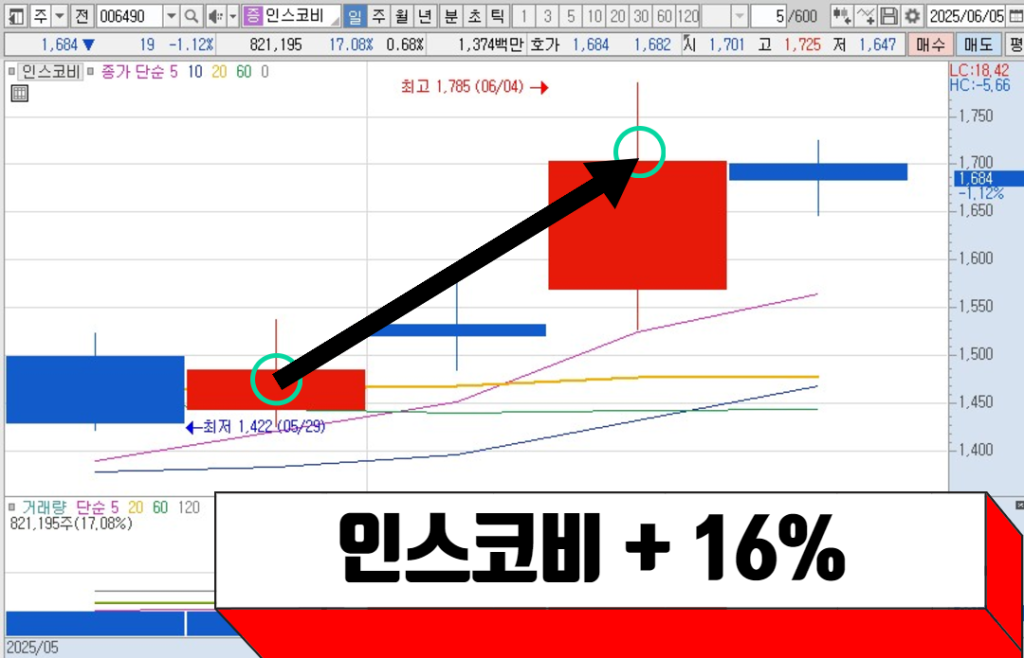The image size is (1024, 658).
Task: Choose the 20 interval button
Action: [618, 15]
